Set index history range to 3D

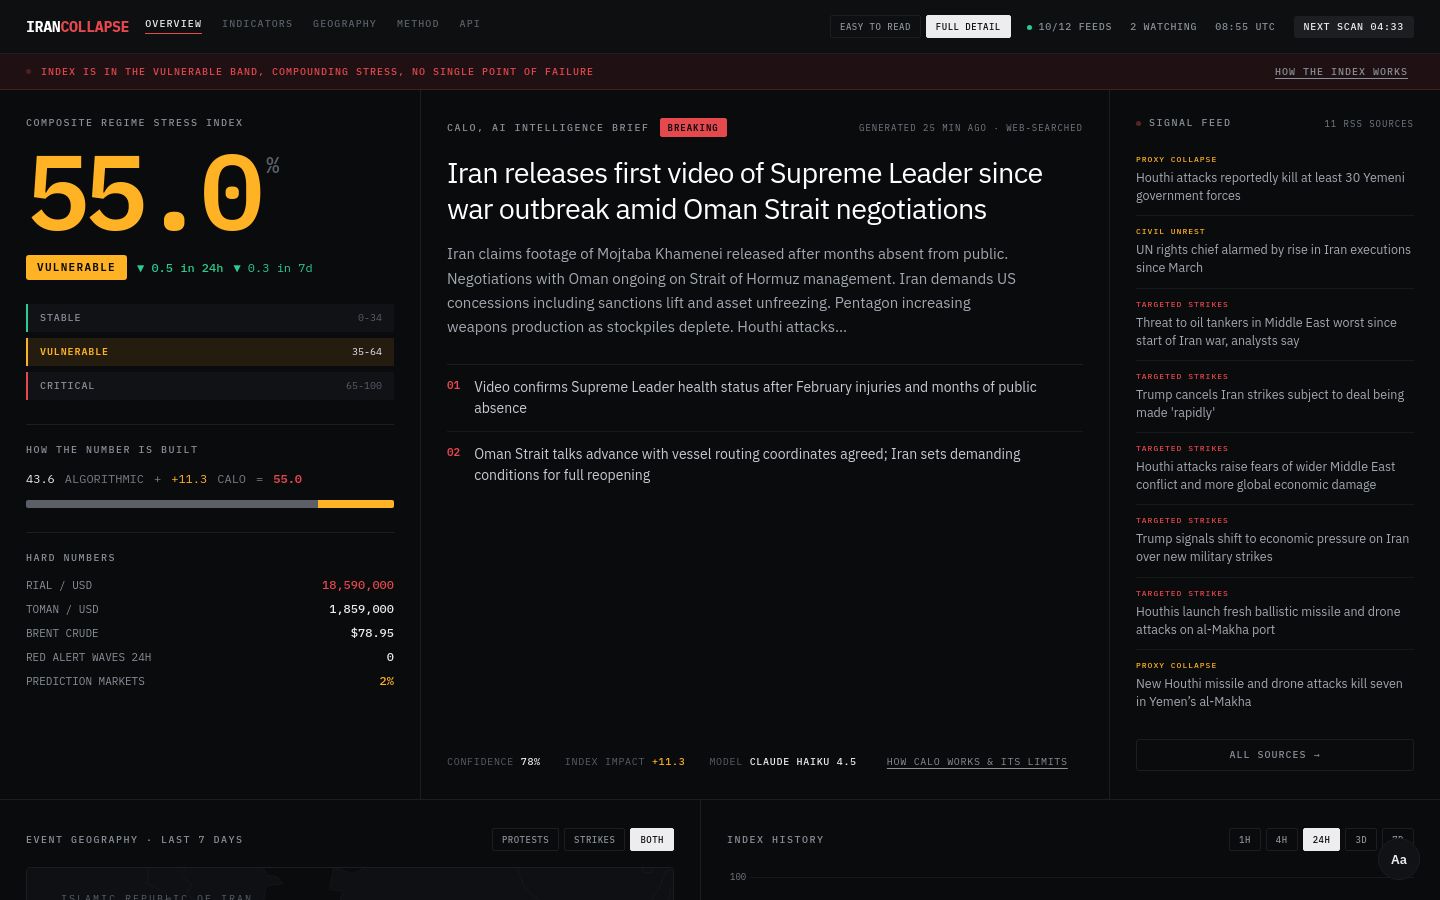1361,840
